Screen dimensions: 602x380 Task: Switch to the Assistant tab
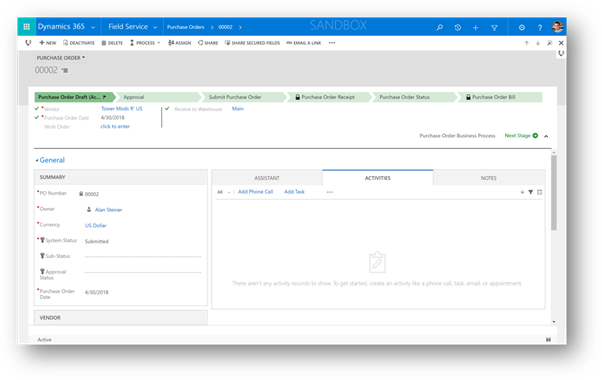pyautogui.click(x=267, y=178)
